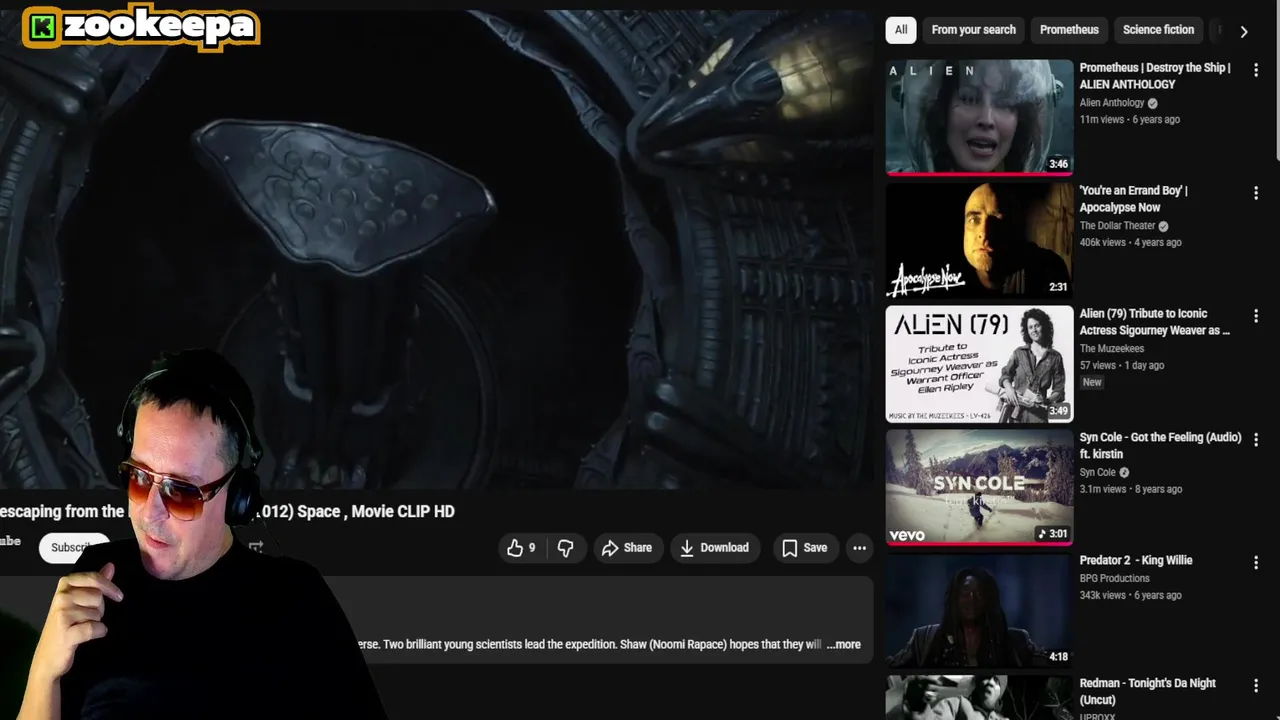Visit Syn Cole channel
The image size is (1280, 720).
tap(1097, 472)
